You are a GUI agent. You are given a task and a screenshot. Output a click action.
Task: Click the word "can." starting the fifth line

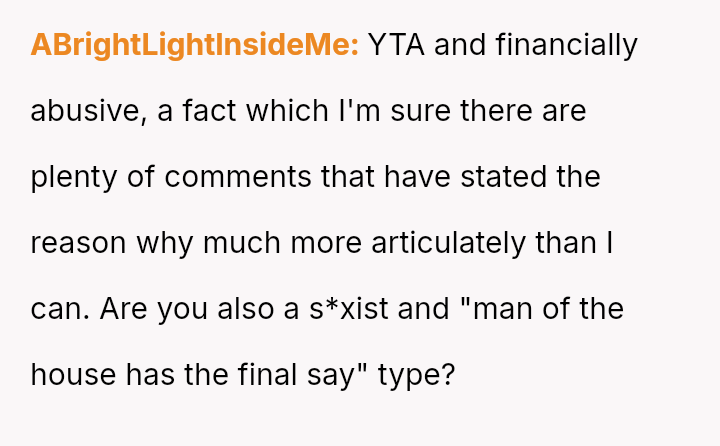pyautogui.click(x=58, y=309)
